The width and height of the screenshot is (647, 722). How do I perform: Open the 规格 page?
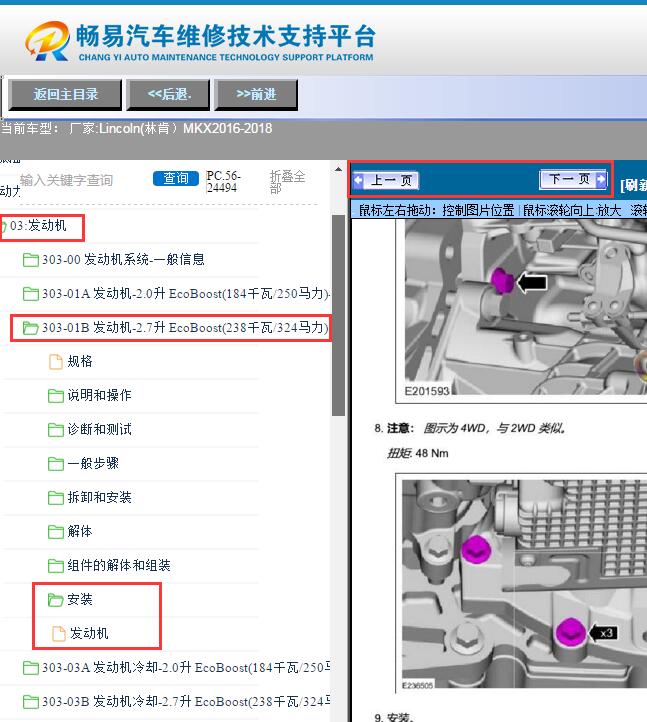click(x=80, y=361)
